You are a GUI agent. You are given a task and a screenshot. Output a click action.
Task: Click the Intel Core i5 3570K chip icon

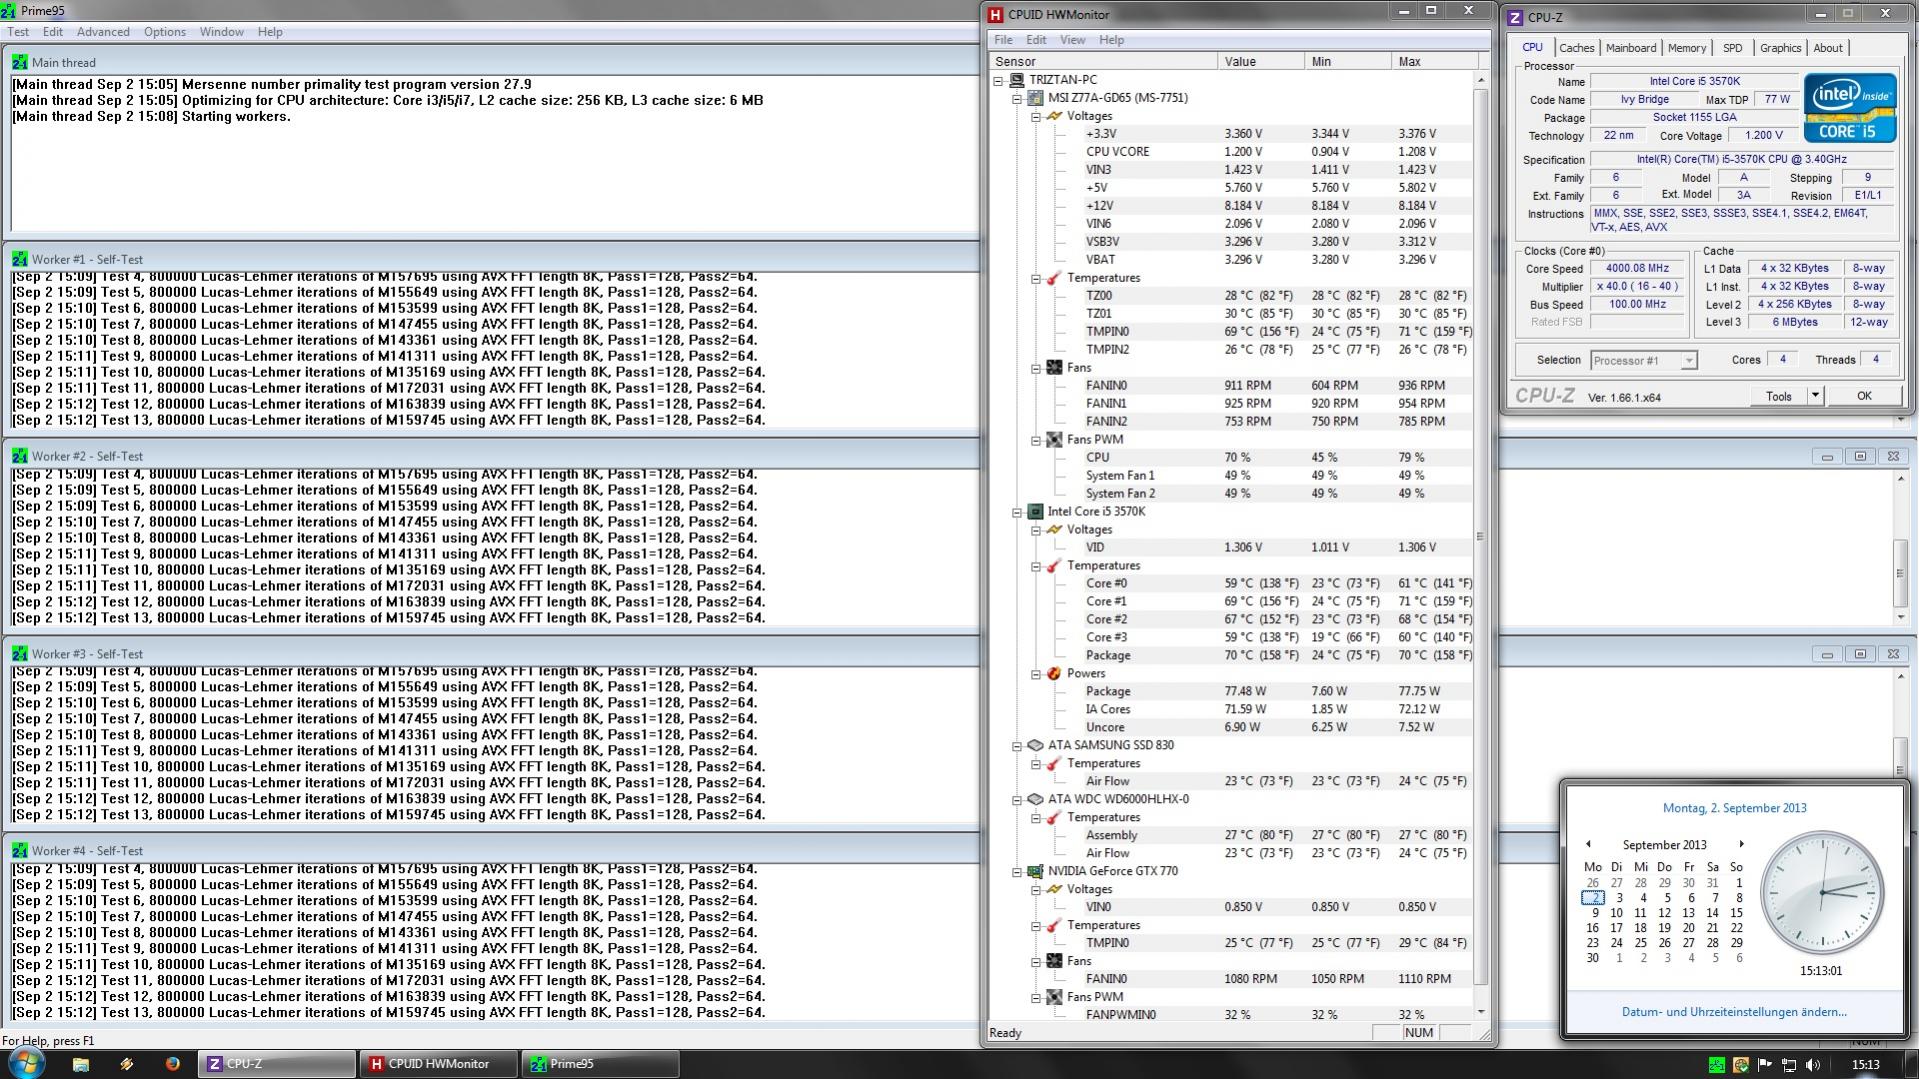pyautogui.click(x=1035, y=511)
